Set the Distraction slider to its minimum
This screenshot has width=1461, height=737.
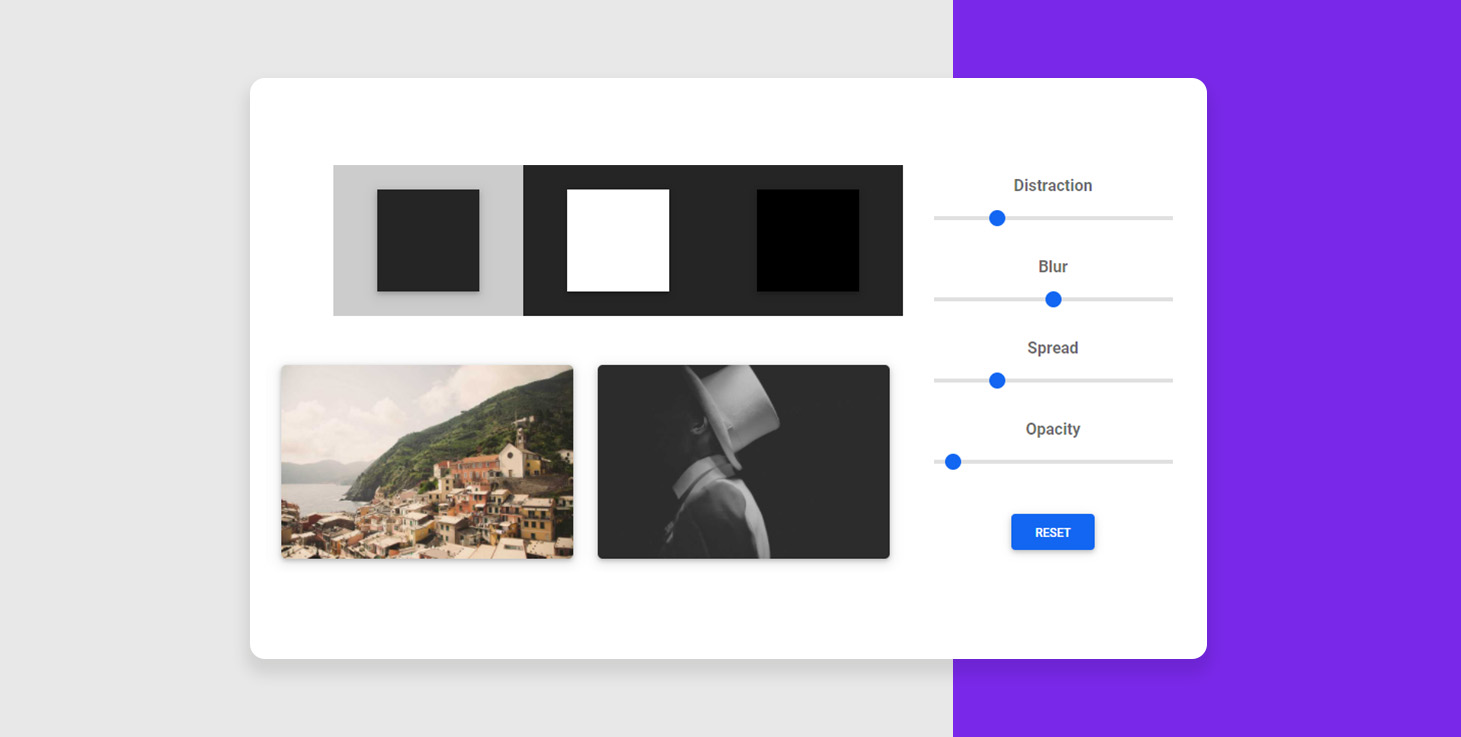936,218
